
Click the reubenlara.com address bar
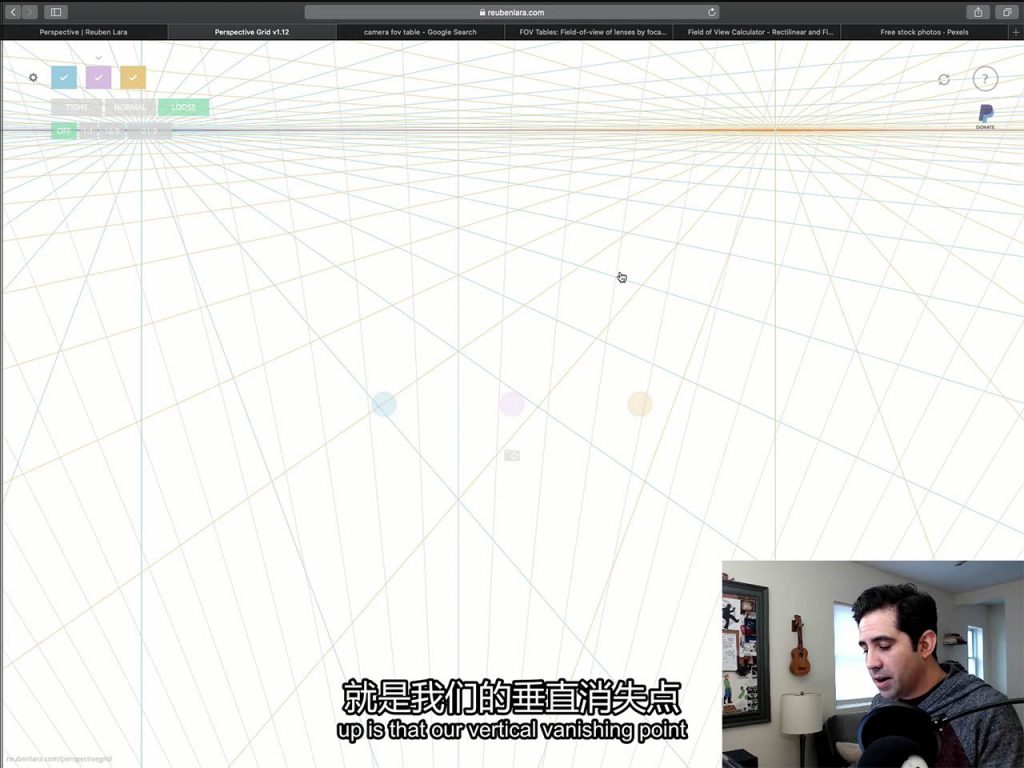tap(512, 12)
